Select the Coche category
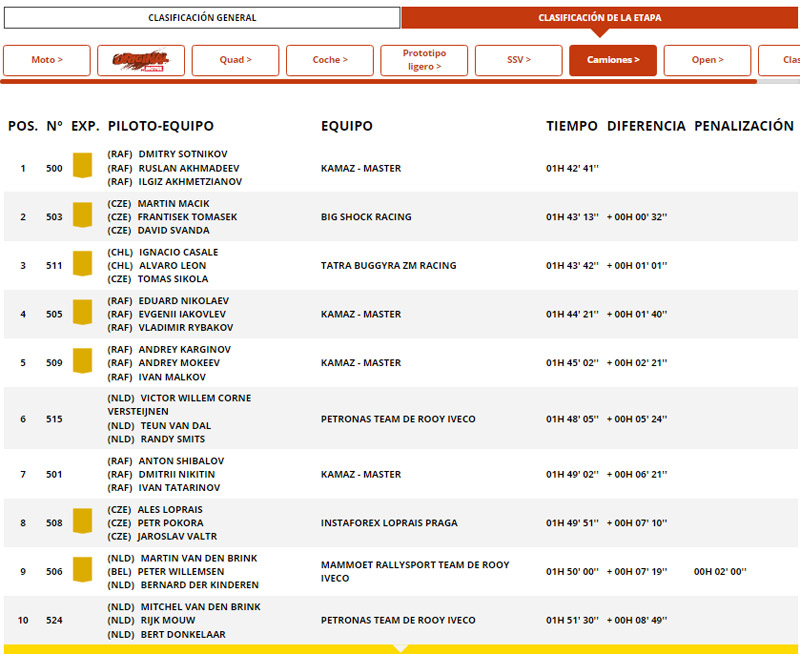 [329, 60]
